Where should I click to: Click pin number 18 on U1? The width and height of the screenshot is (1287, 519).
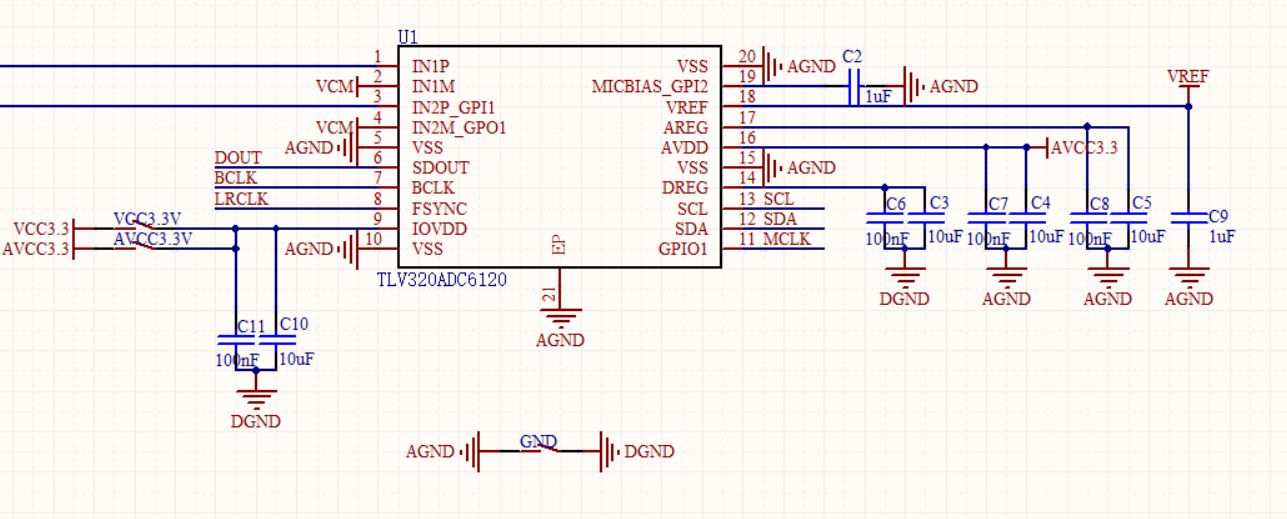click(x=747, y=97)
